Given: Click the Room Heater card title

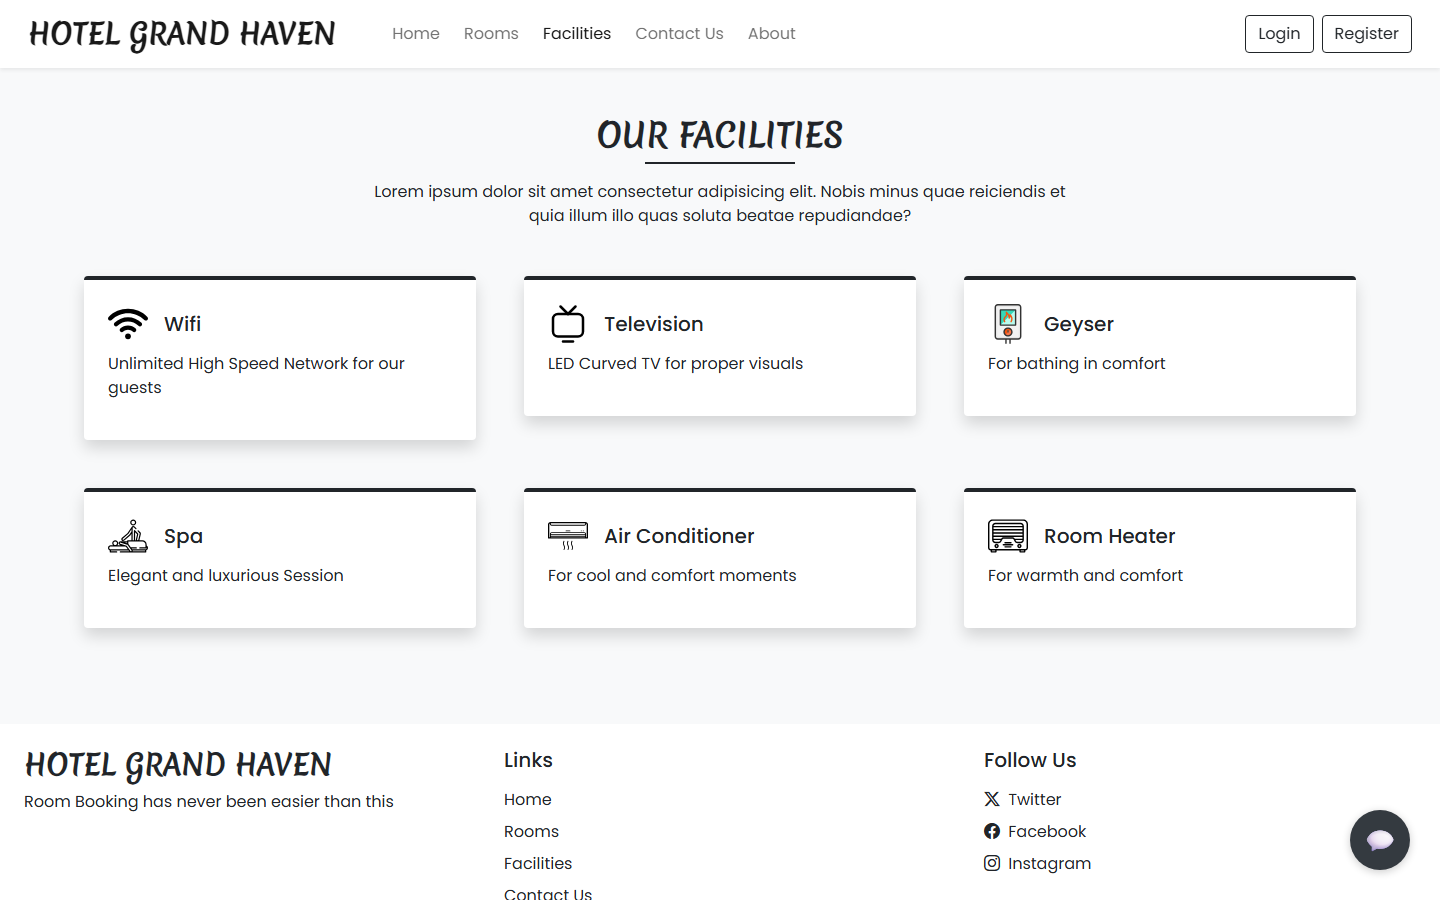Looking at the screenshot, I should [x=1110, y=536].
